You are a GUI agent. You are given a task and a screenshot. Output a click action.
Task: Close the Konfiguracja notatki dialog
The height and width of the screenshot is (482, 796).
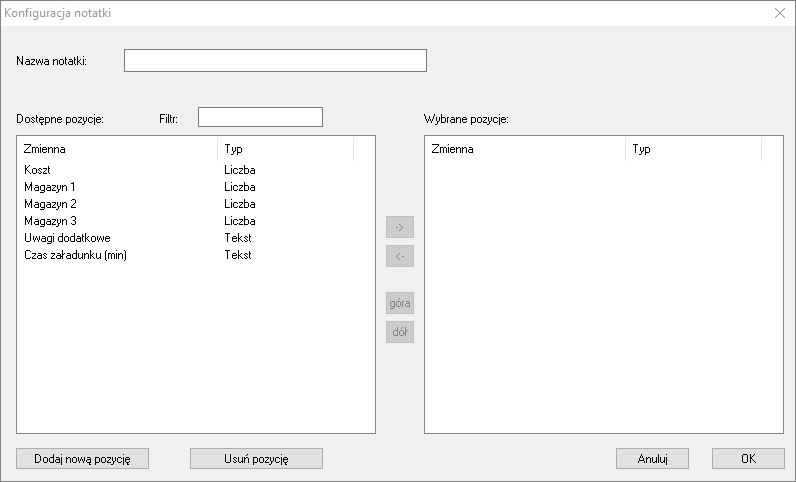(780, 13)
